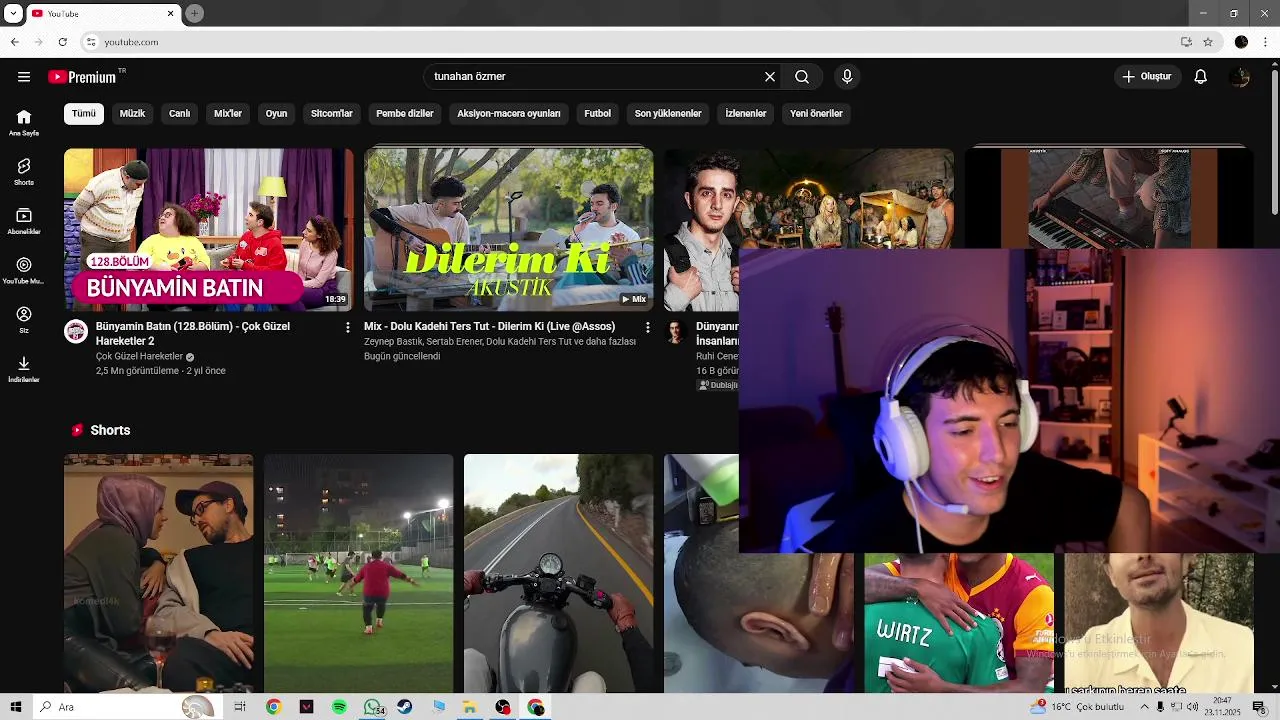Screen dimensions: 1280x720
Task: Open Shorts from the left sidebar
Action: click(x=24, y=172)
